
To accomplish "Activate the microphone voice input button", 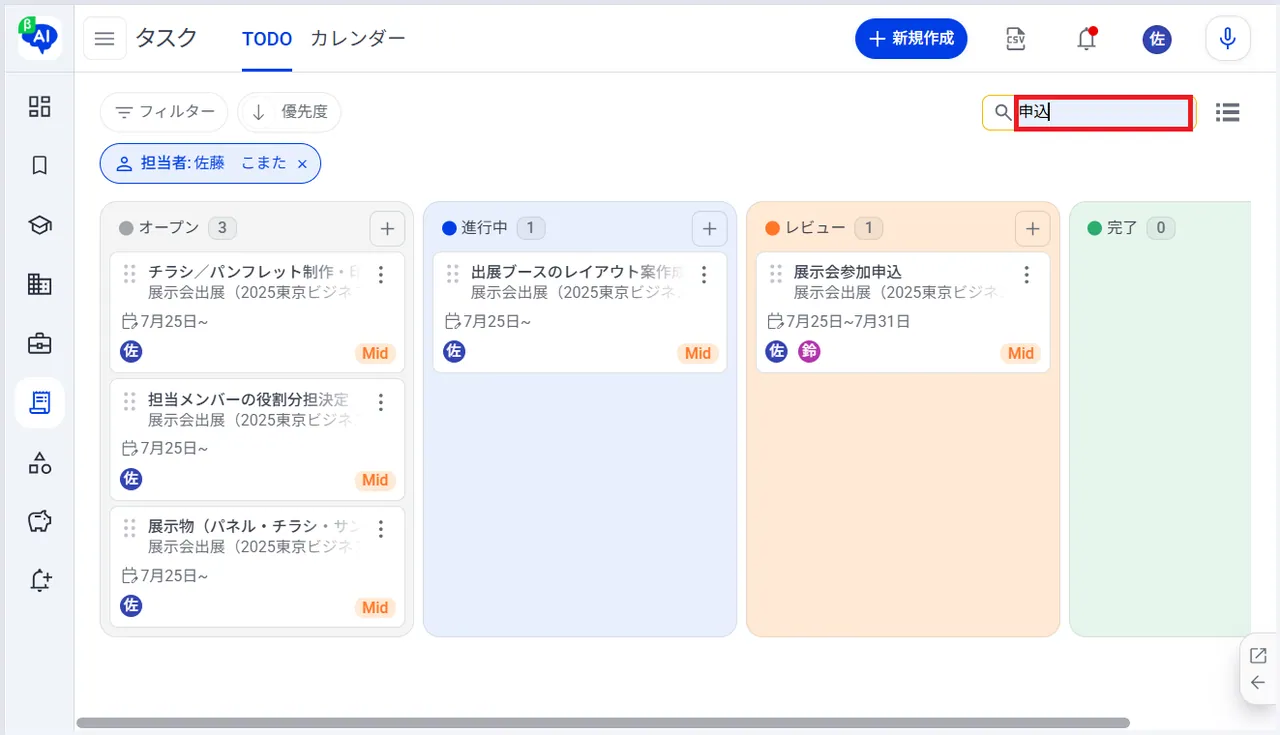I will click(1228, 39).
